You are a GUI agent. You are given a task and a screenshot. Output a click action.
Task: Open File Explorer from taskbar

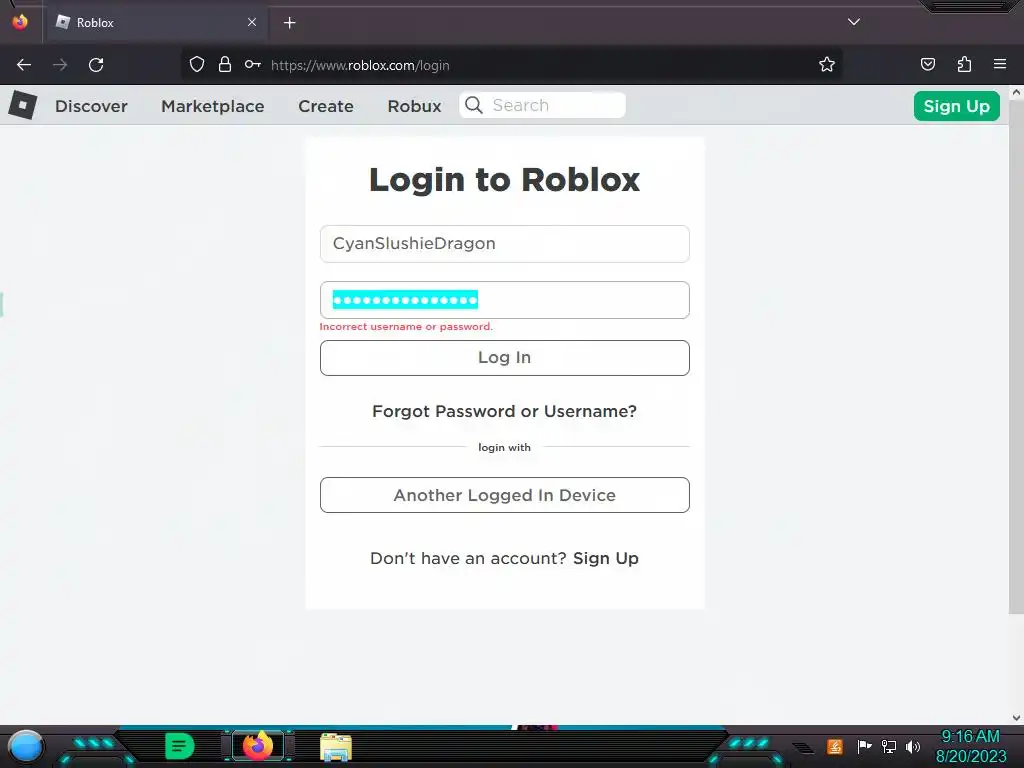click(336, 747)
